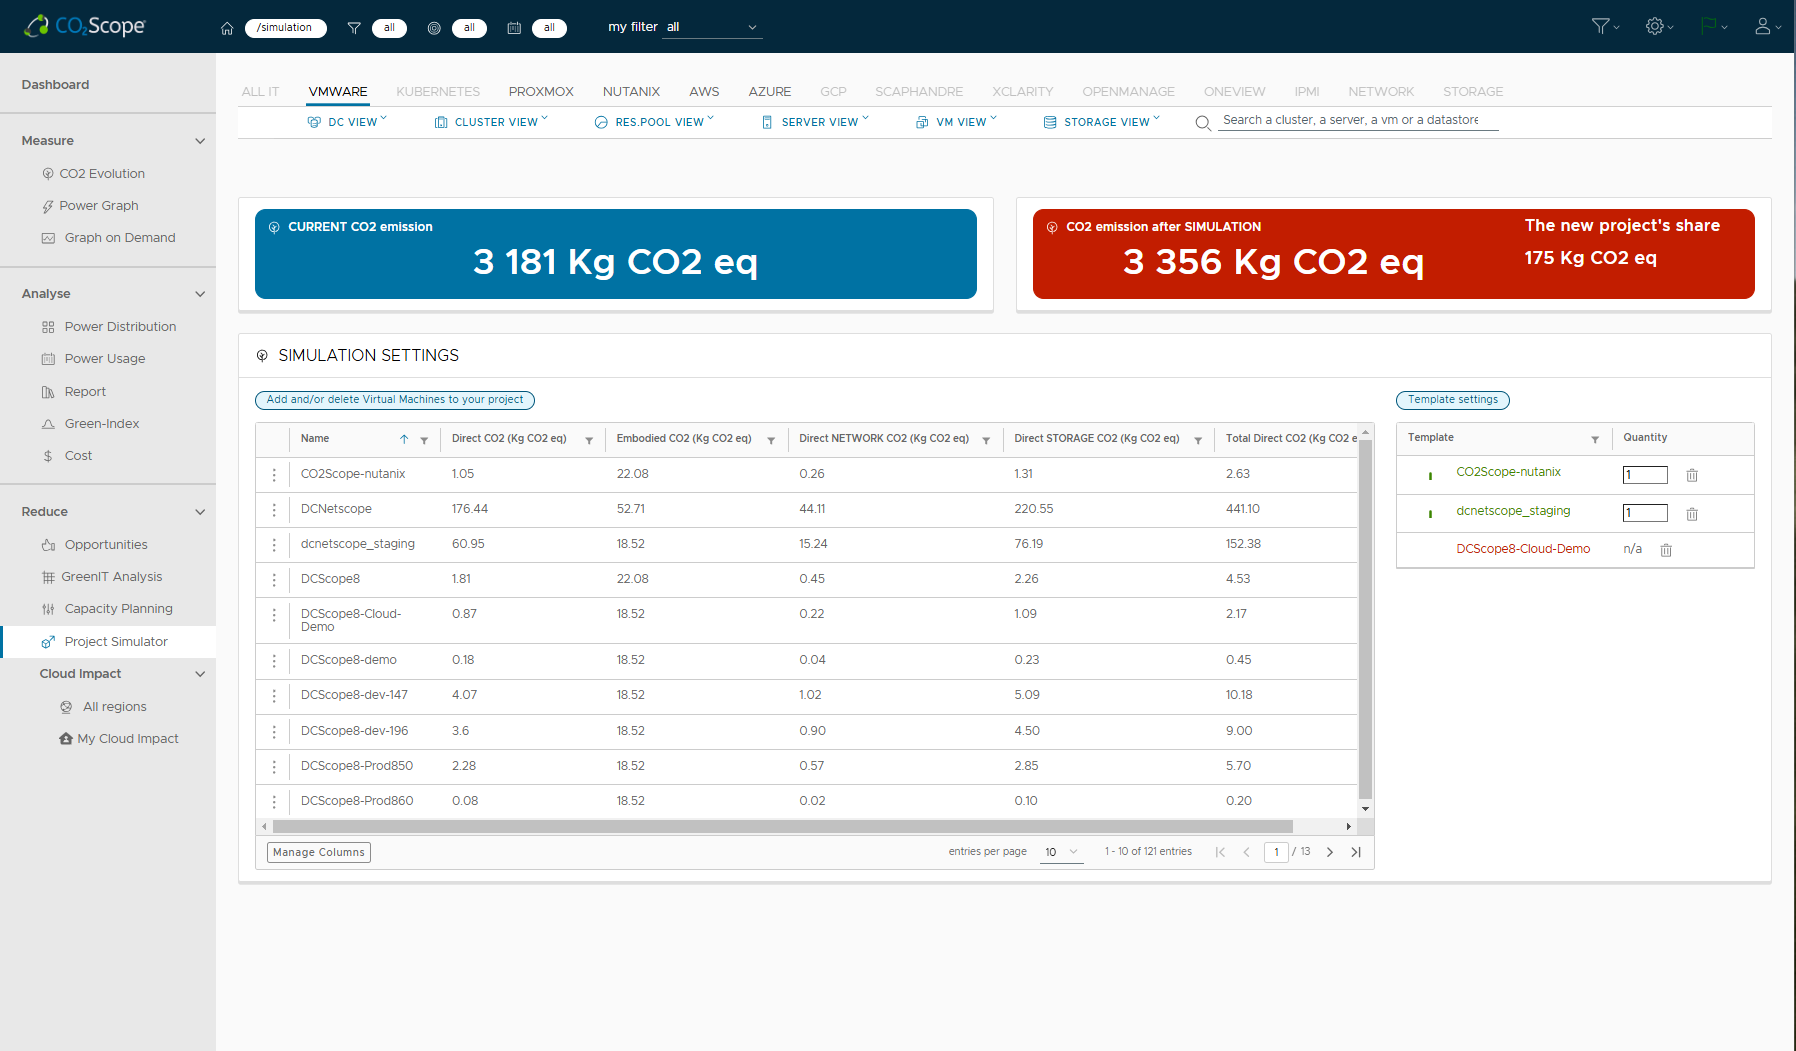The width and height of the screenshot is (1796, 1051).
Task: Click the home icon in top bar
Action: point(227,28)
